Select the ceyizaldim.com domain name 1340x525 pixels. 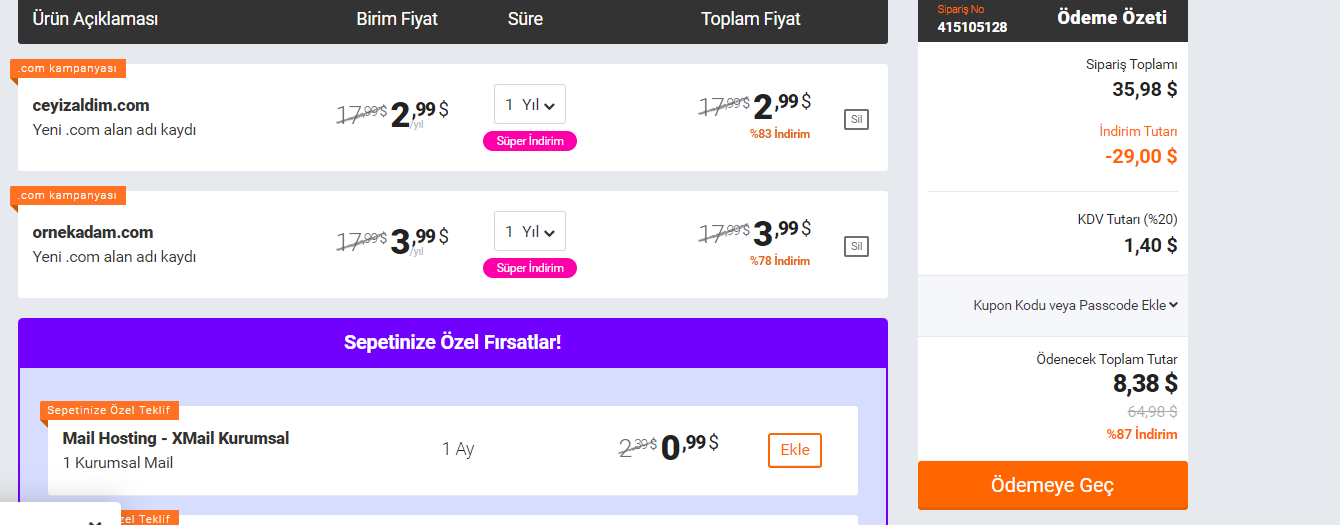[91, 106]
